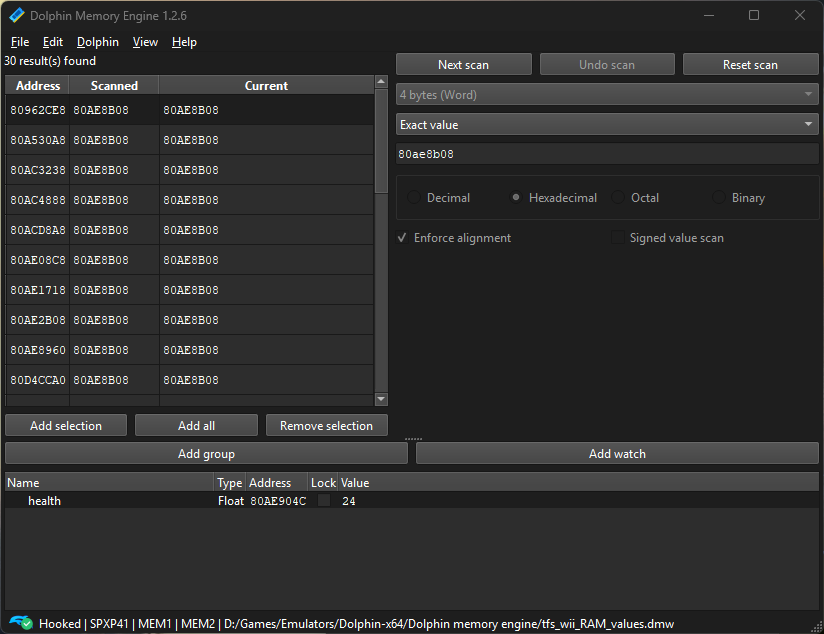This screenshot has width=824, height=634.
Task: Sort results by Address column header
Action: coord(38,86)
